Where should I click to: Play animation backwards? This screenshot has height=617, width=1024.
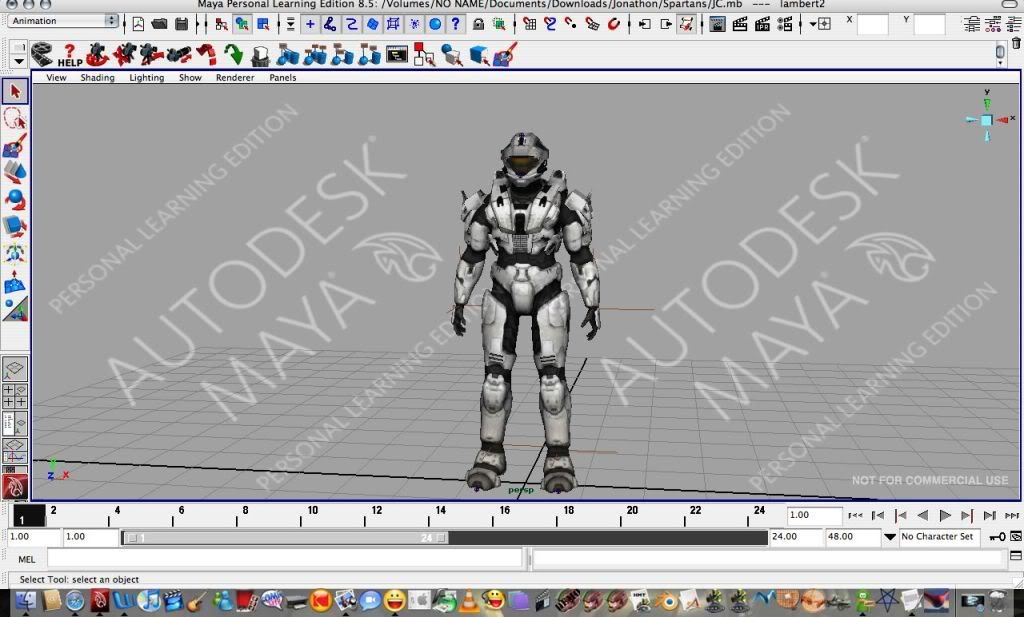[x=922, y=516]
